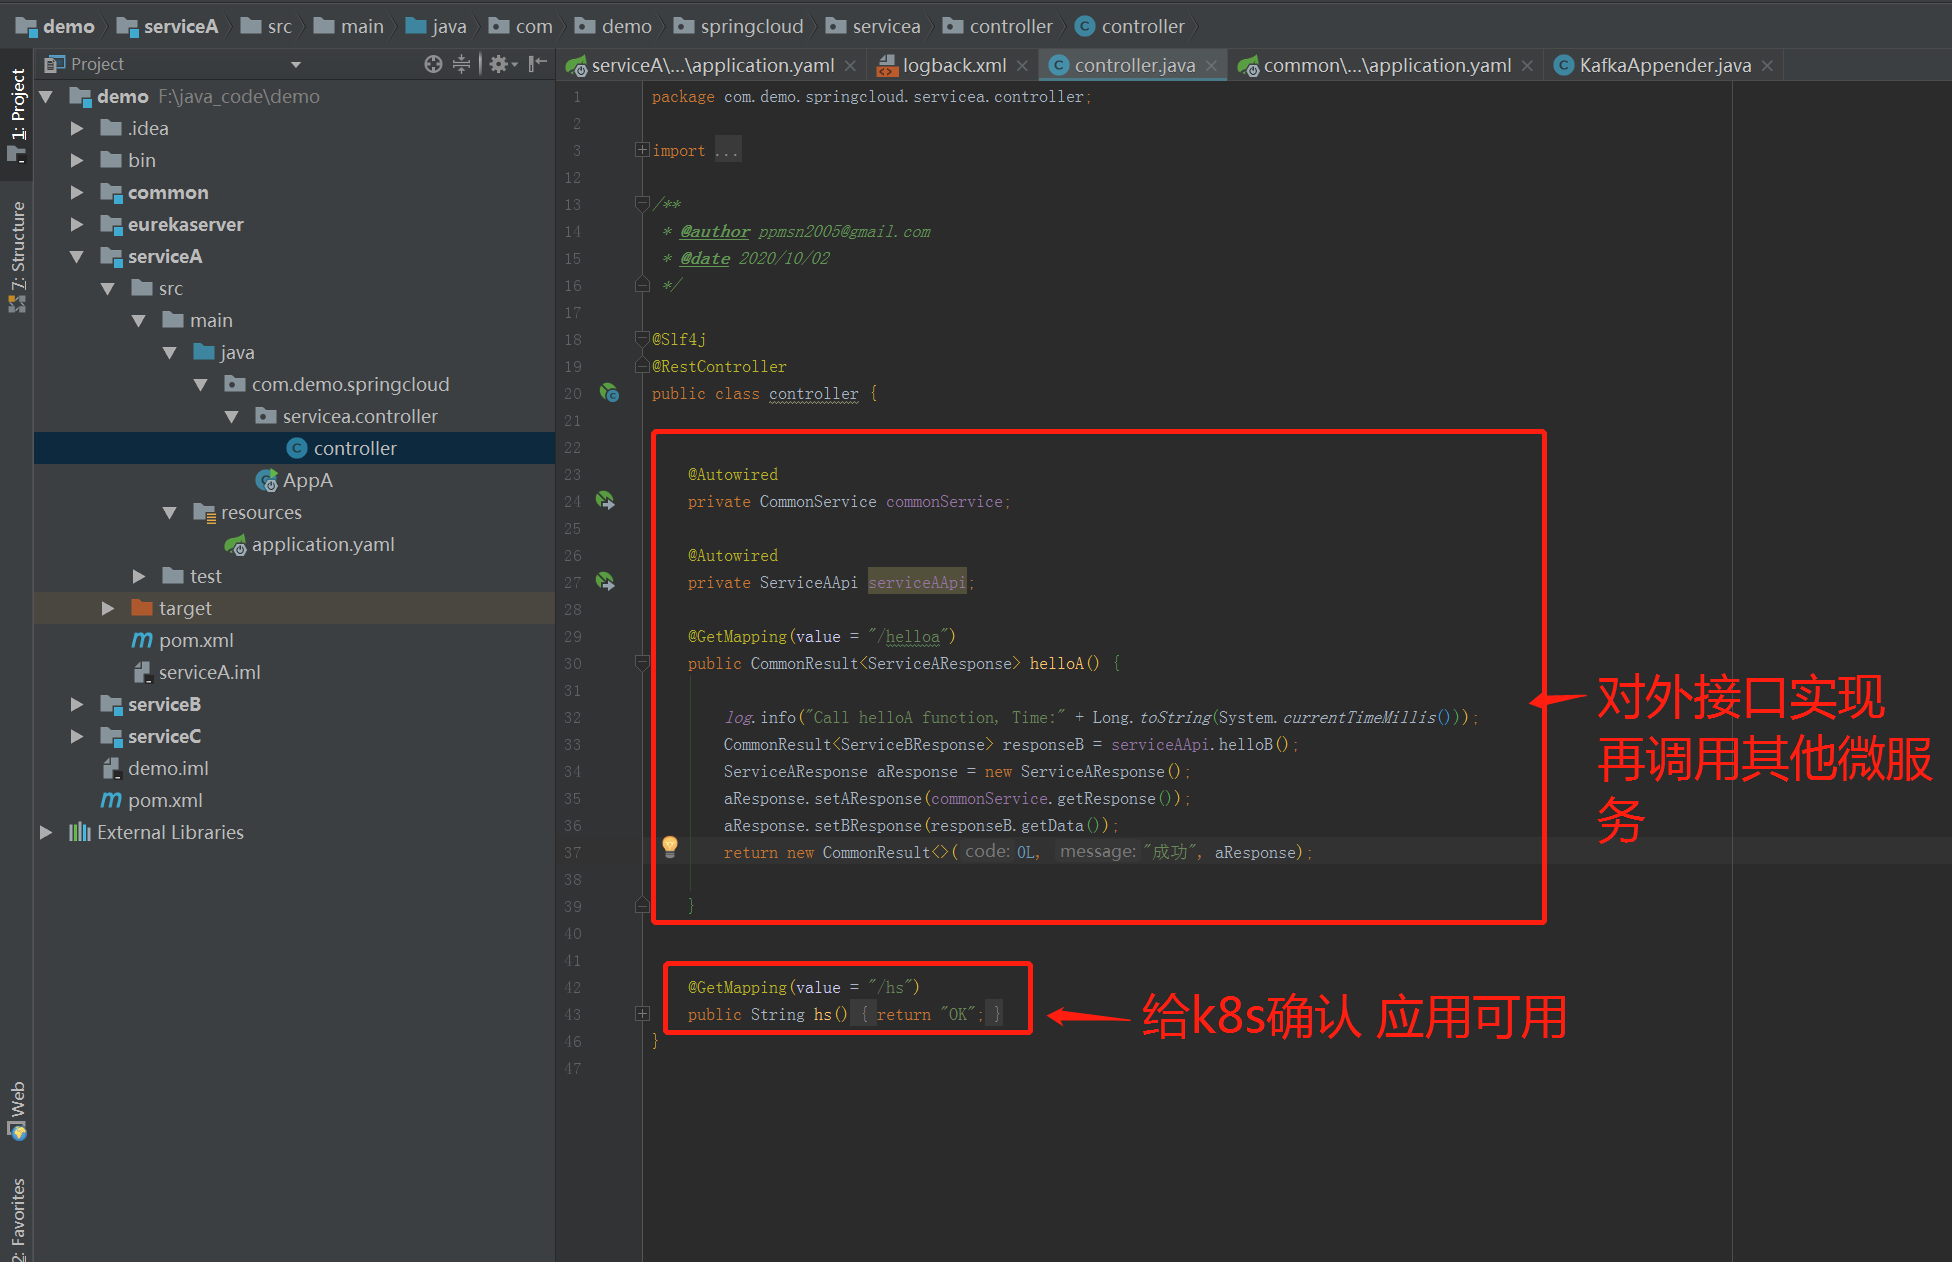Click the autowired bean gutter icon for serviceAApi

click(x=605, y=581)
